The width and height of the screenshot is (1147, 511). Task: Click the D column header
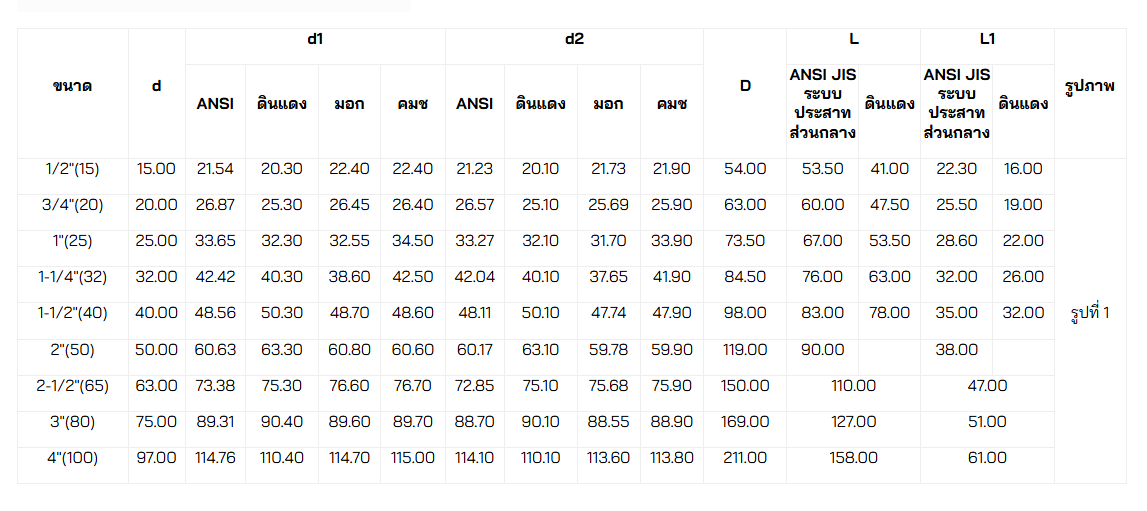tap(745, 86)
